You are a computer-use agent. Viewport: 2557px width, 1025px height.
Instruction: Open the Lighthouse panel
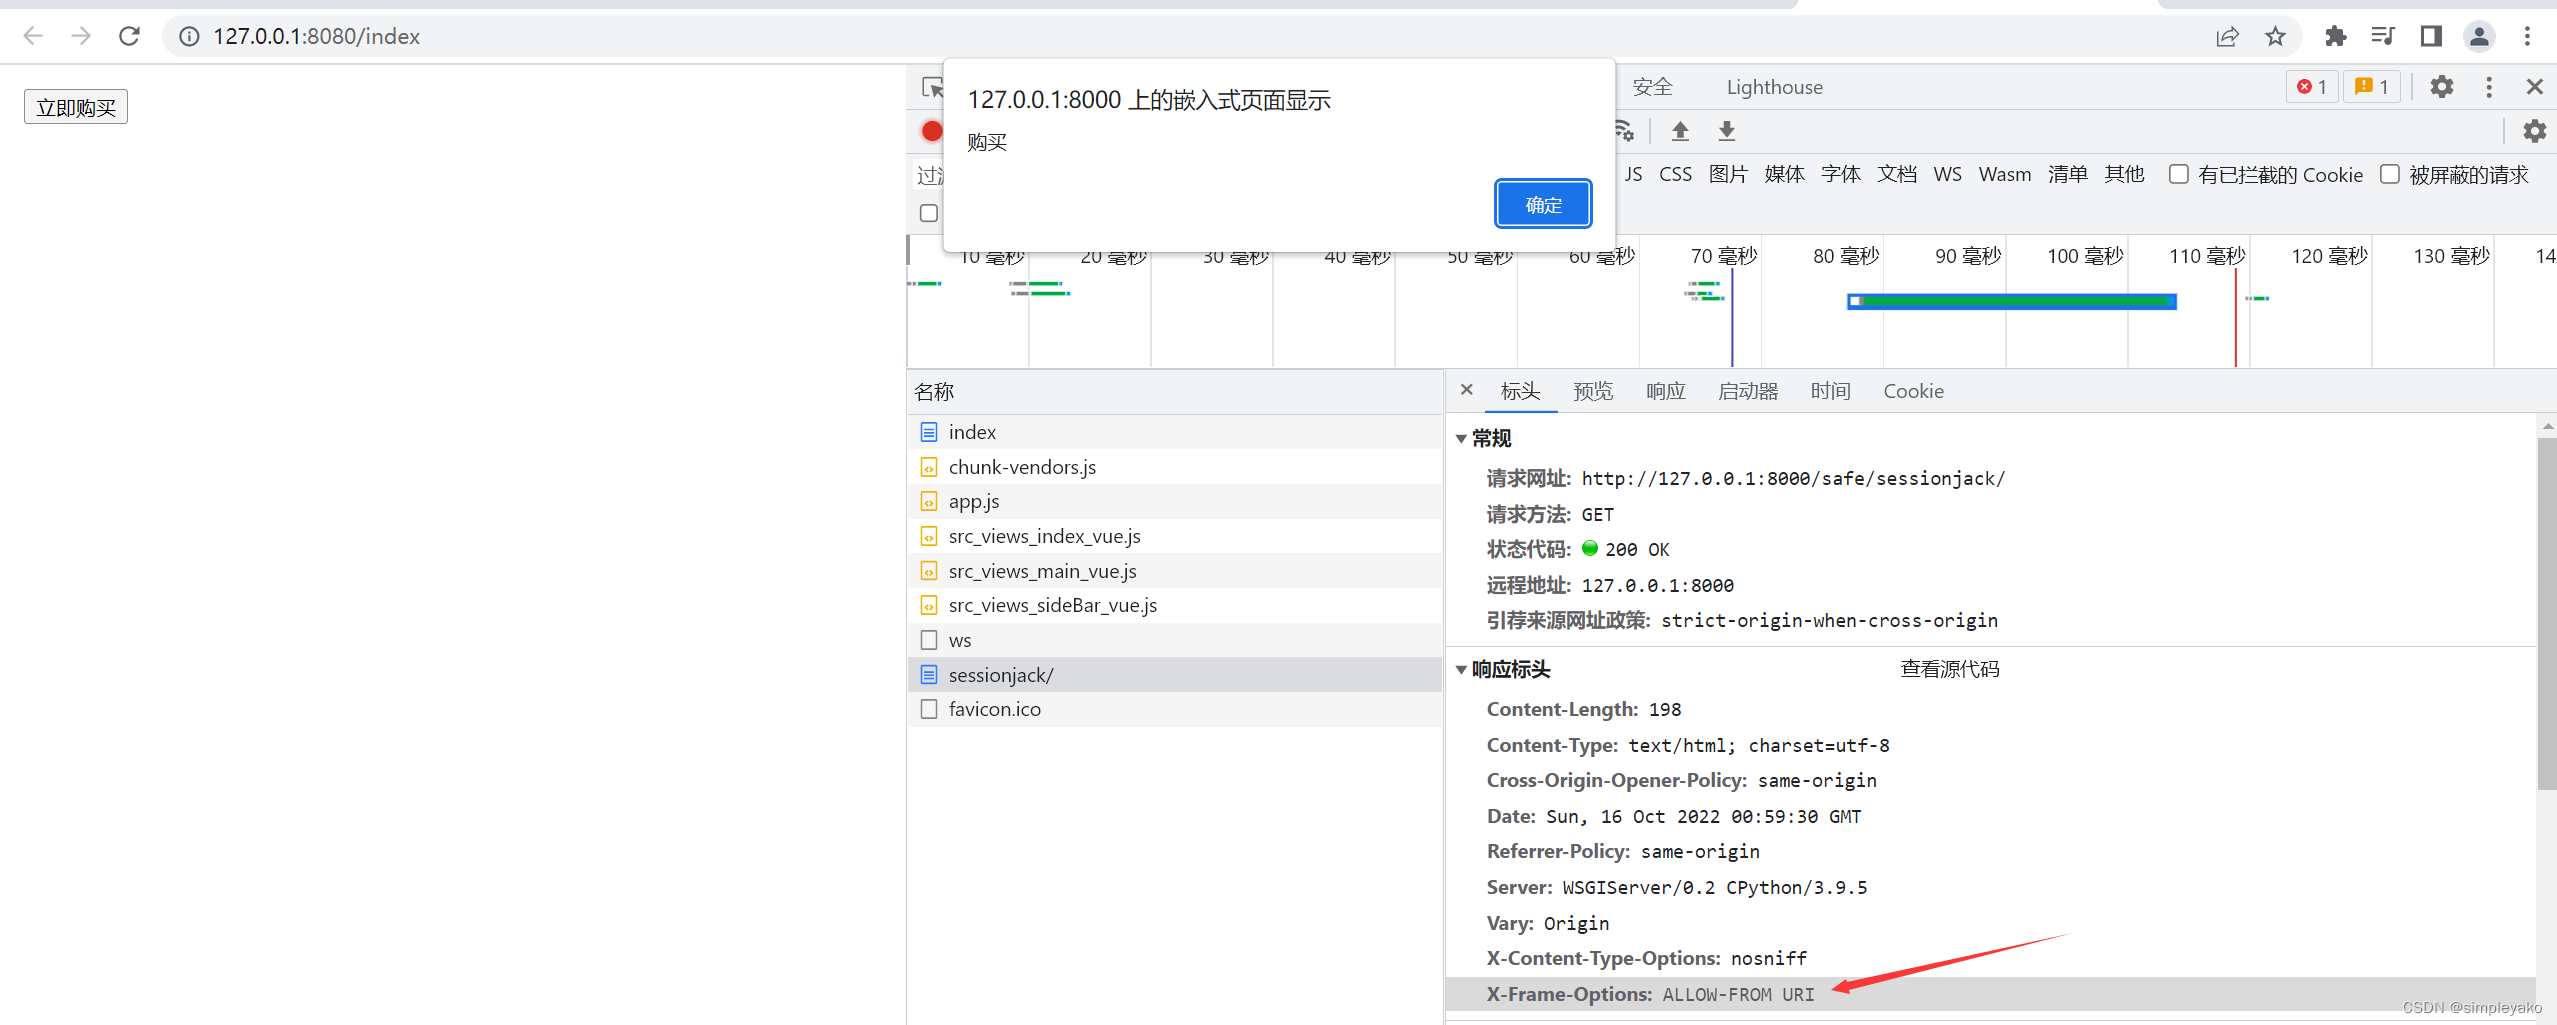pyautogui.click(x=1772, y=87)
